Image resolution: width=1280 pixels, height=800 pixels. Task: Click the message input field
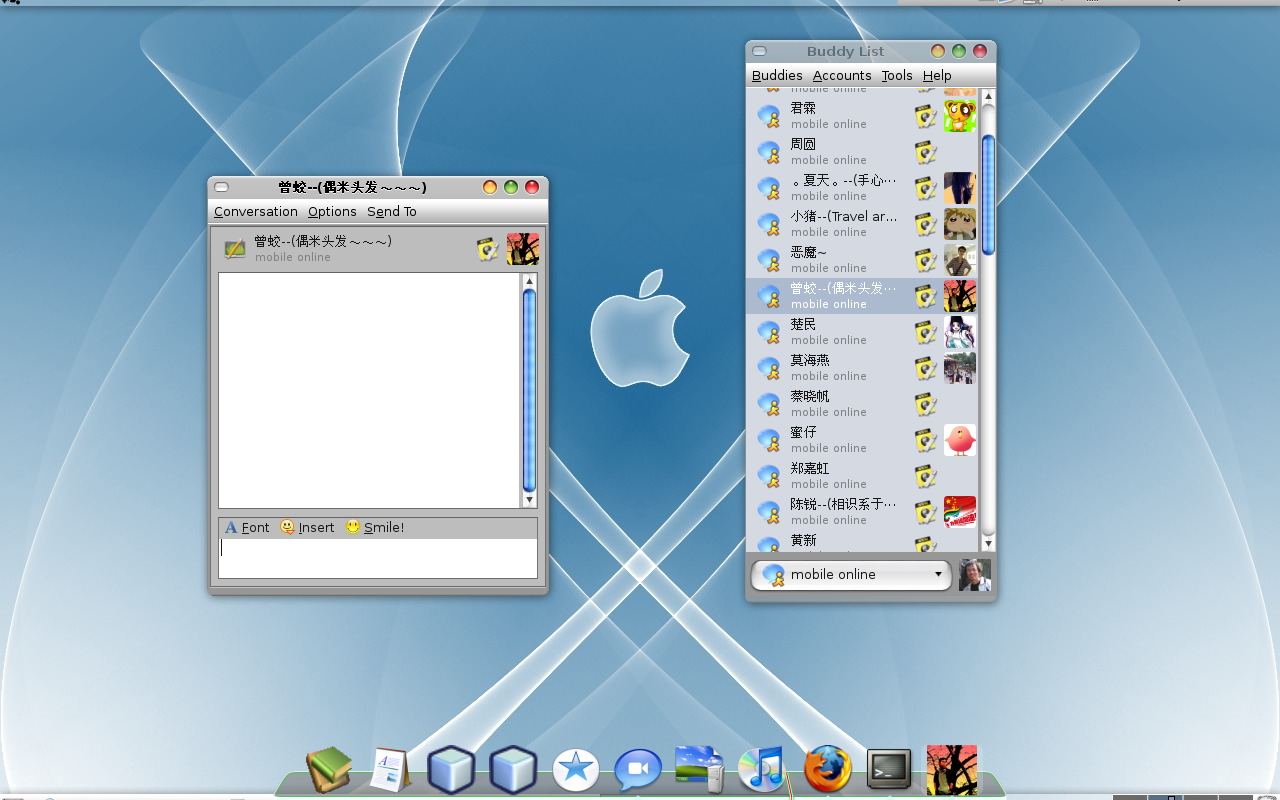[x=378, y=558]
